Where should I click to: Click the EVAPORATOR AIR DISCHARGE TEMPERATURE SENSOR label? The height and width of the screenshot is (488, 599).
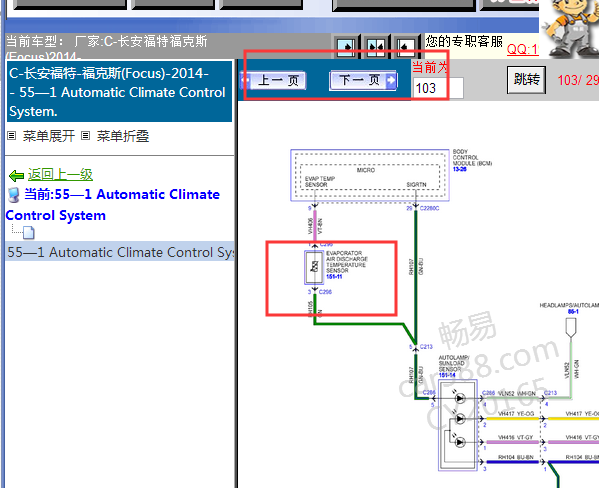tap(347, 262)
